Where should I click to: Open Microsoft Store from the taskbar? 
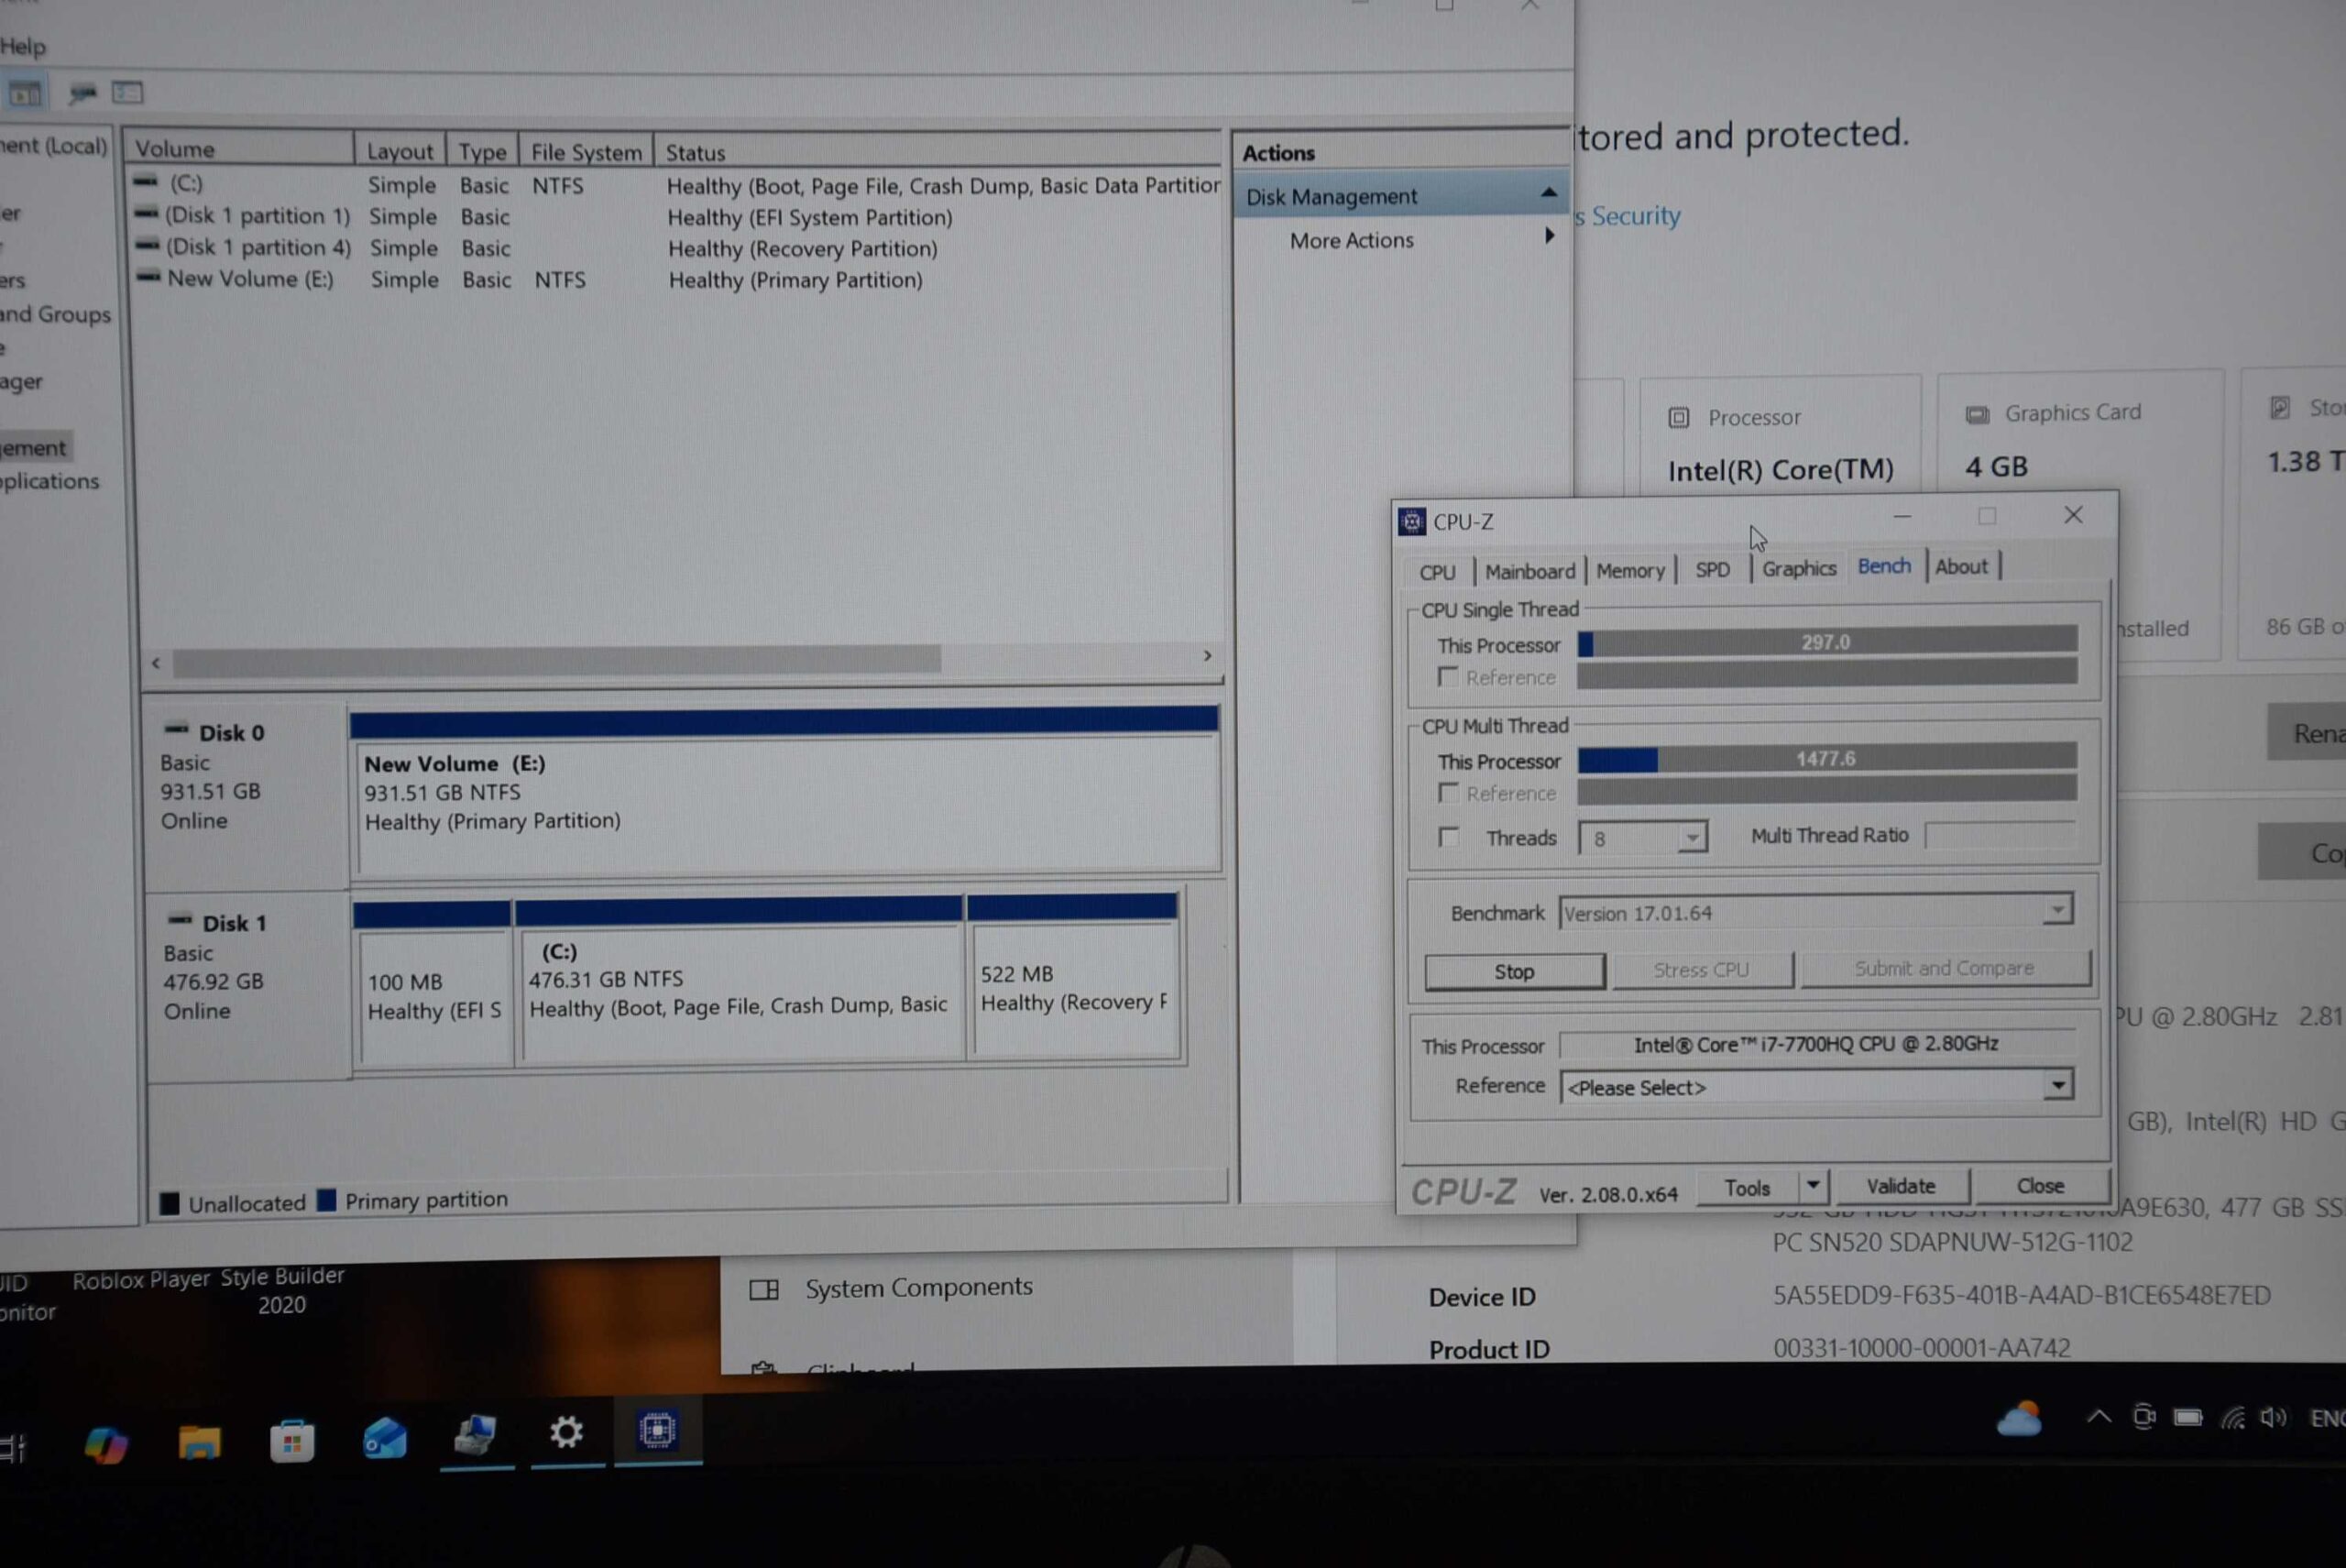click(x=292, y=1441)
